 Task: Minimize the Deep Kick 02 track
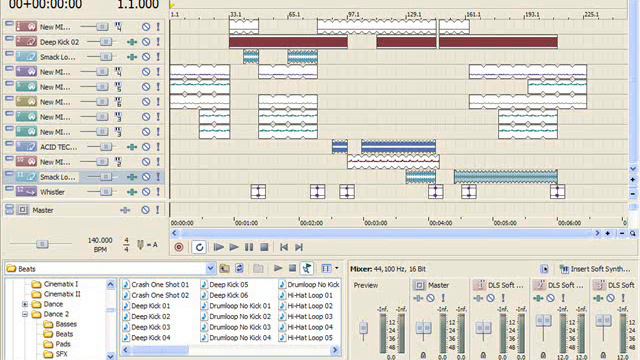(x=9, y=39)
